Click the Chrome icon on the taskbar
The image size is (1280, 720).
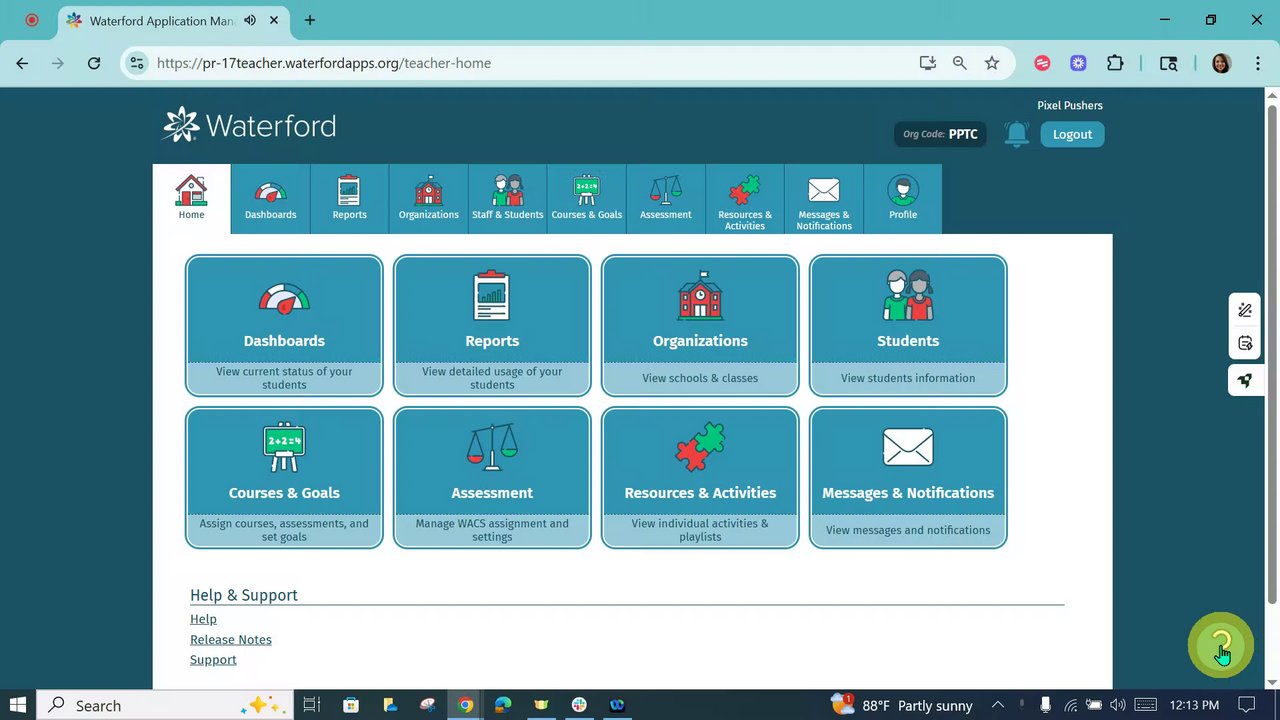coord(465,705)
